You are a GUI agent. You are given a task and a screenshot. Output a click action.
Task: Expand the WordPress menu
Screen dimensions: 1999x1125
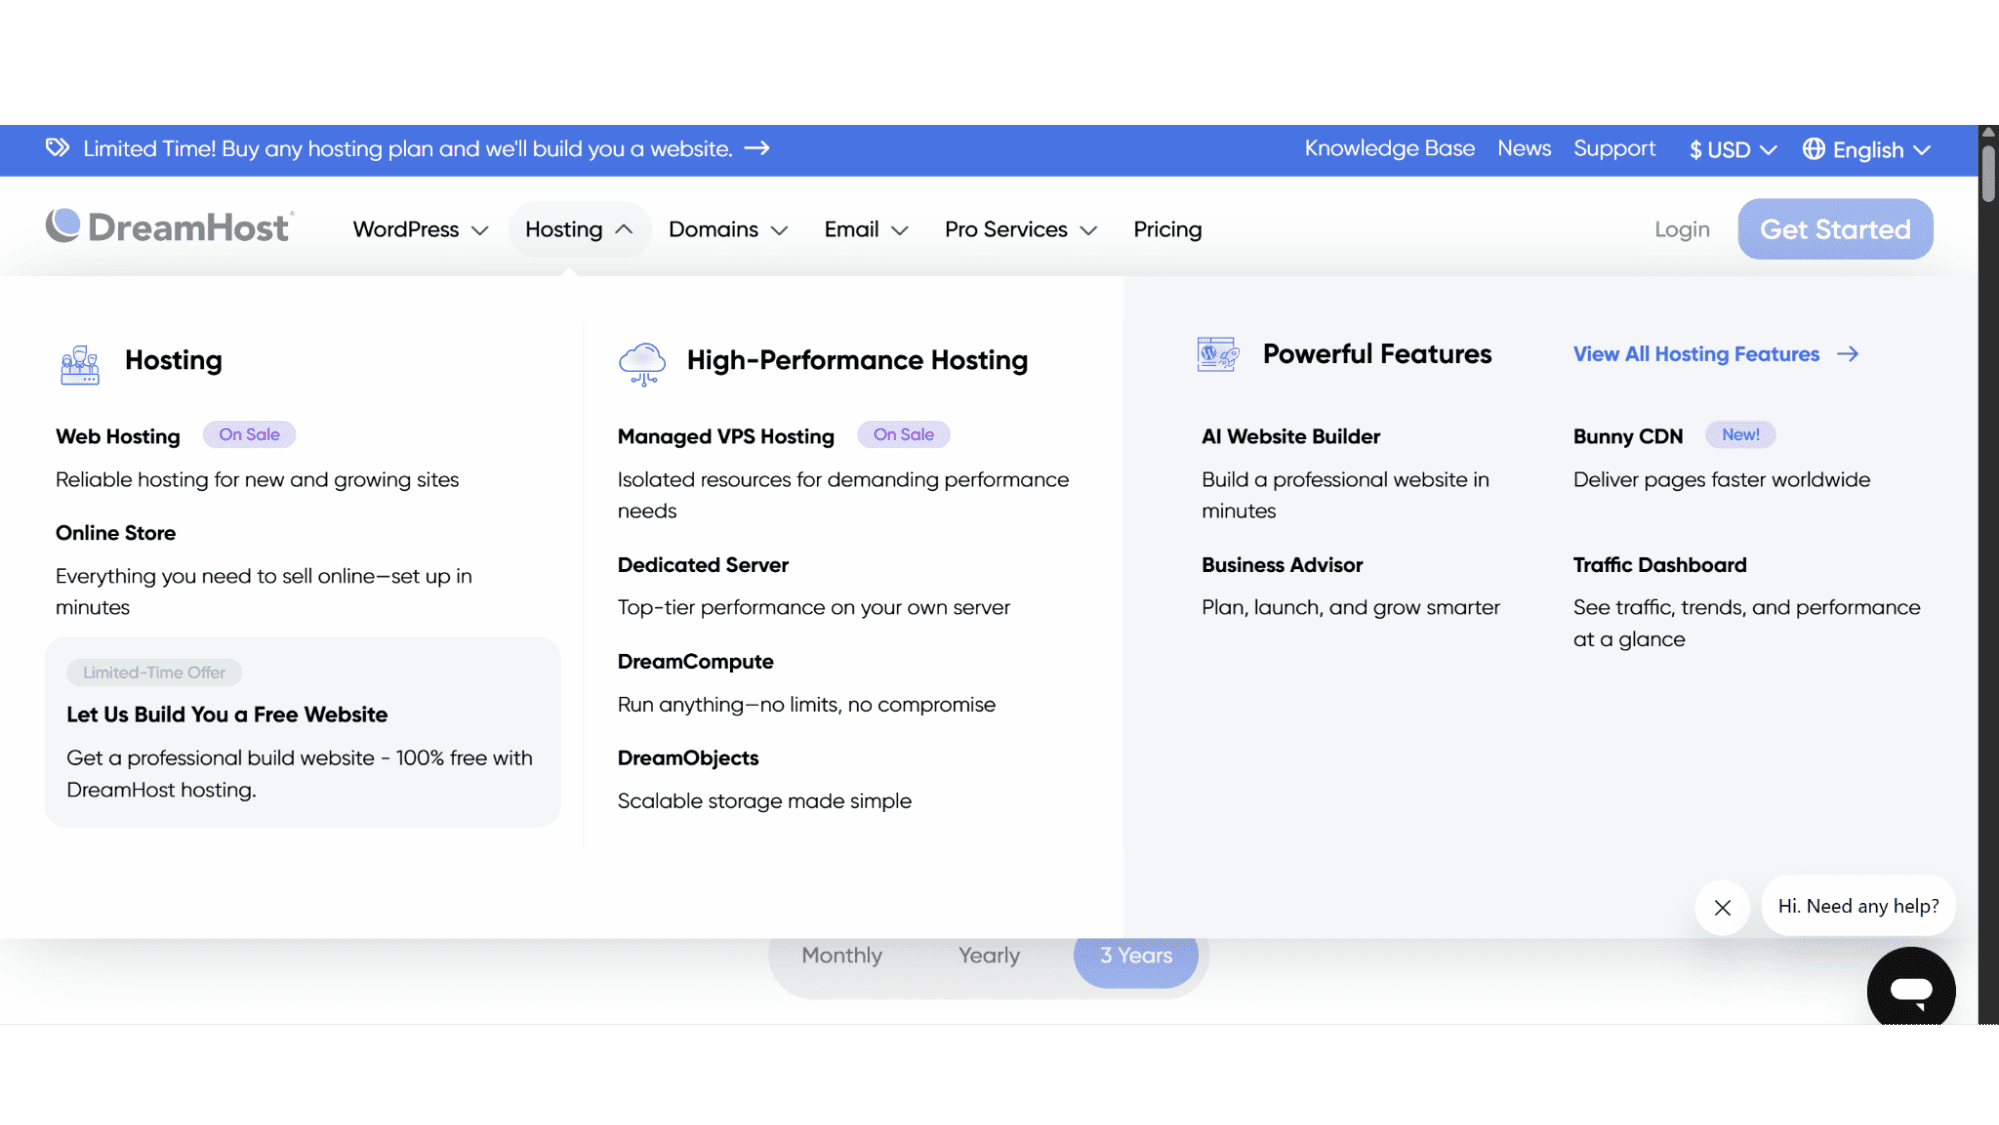pos(420,229)
